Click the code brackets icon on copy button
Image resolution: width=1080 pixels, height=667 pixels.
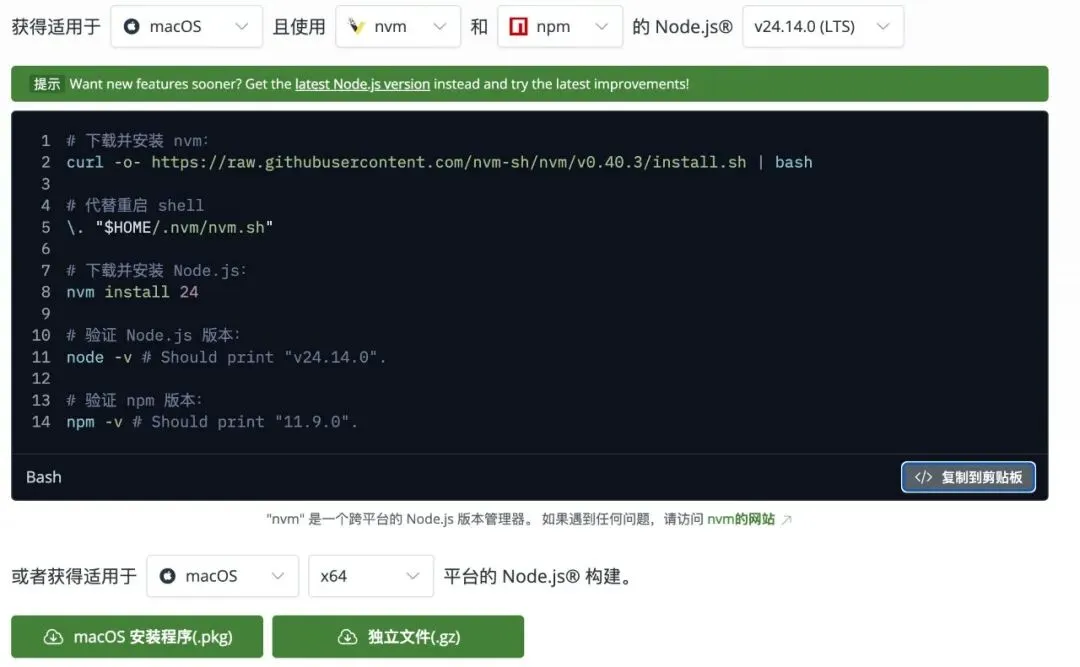point(923,477)
